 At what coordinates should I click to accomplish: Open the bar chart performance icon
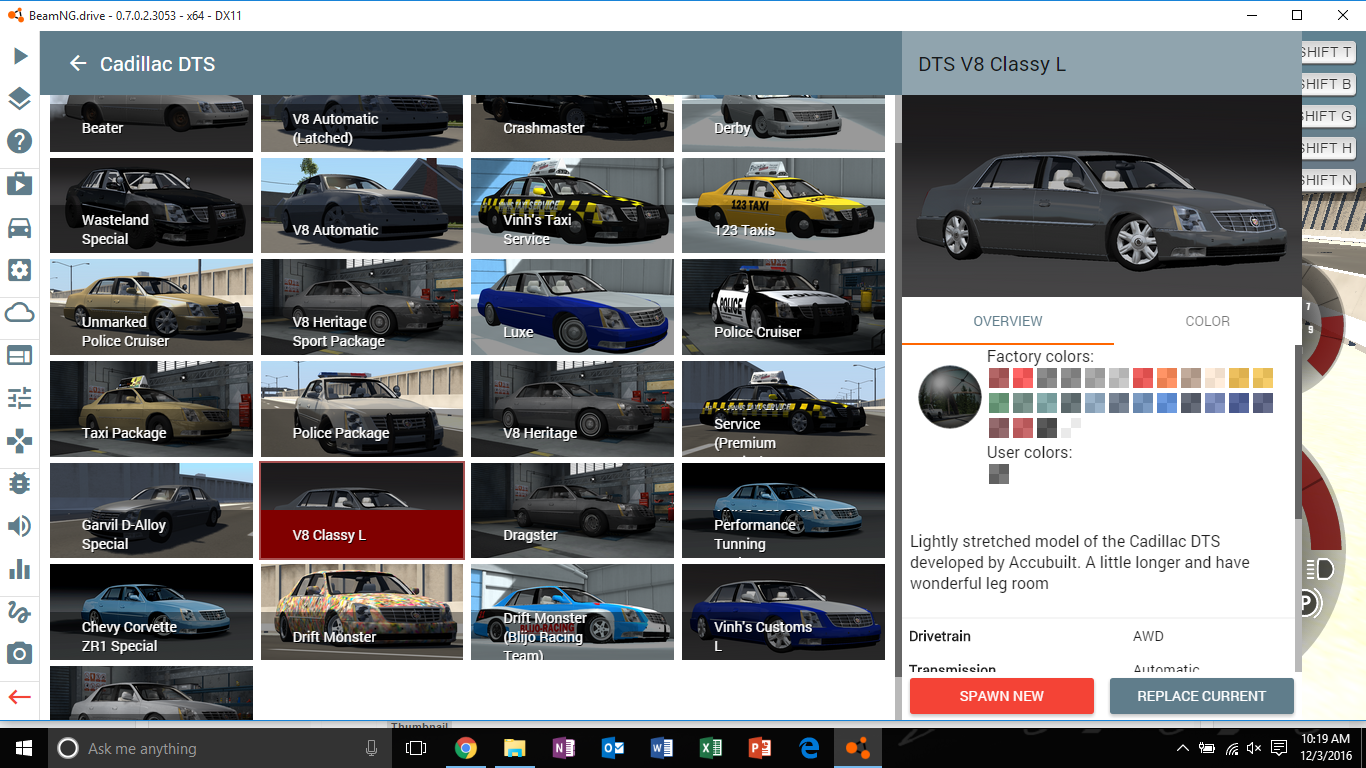(x=19, y=569)
